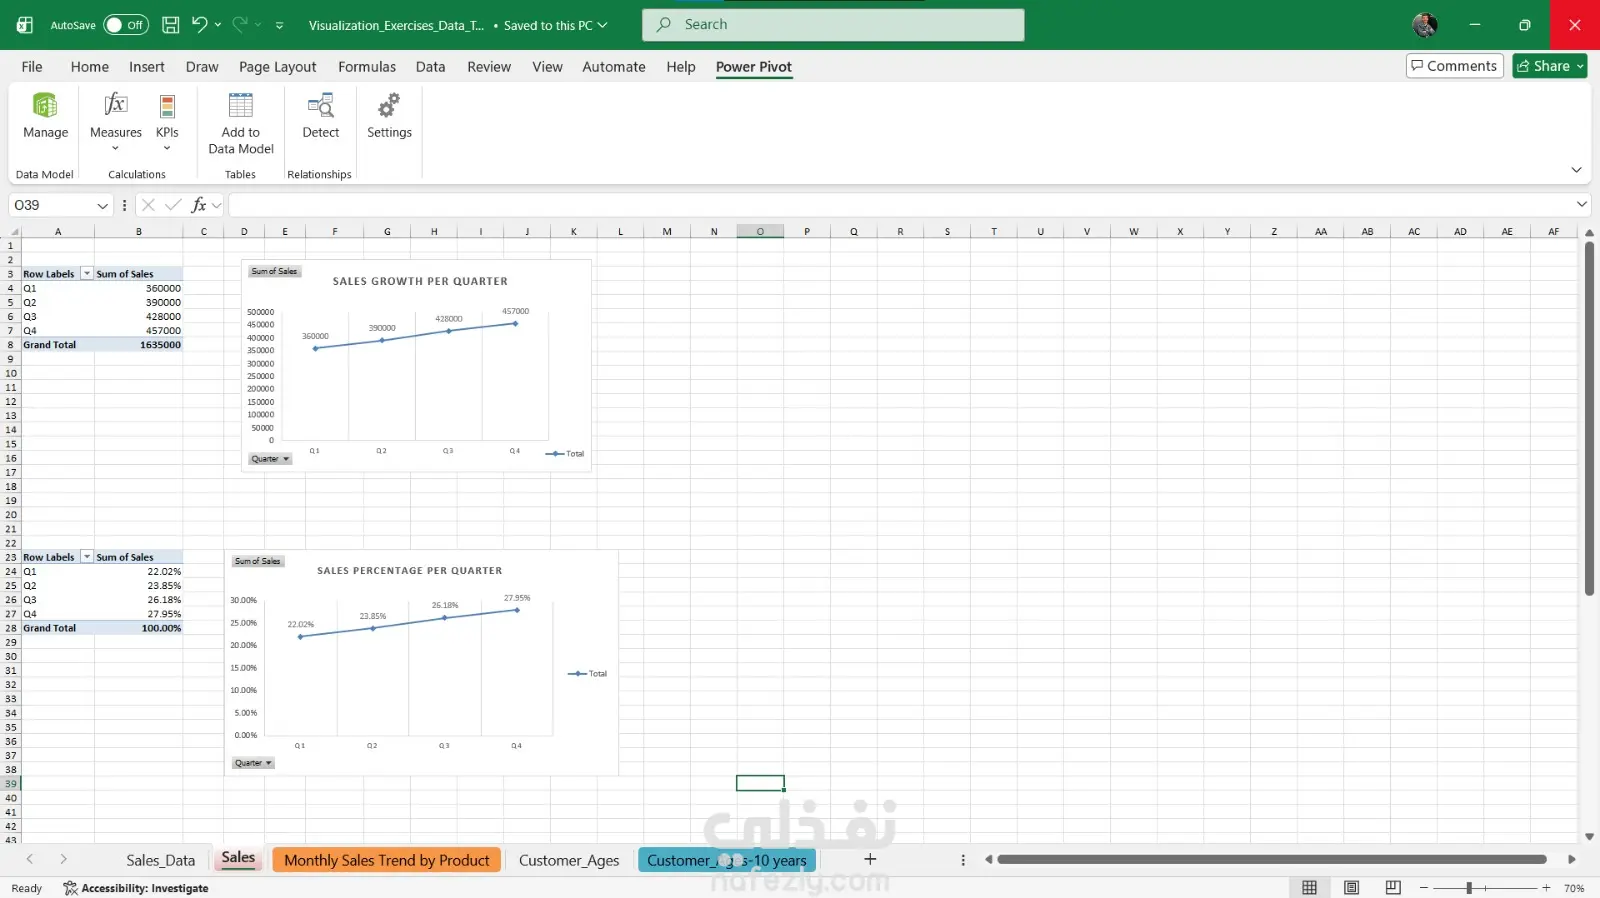Select Monthly Sales Trend by Product sheet
Viewport: 1600px width, 898px height.
(x=386, y=860)
